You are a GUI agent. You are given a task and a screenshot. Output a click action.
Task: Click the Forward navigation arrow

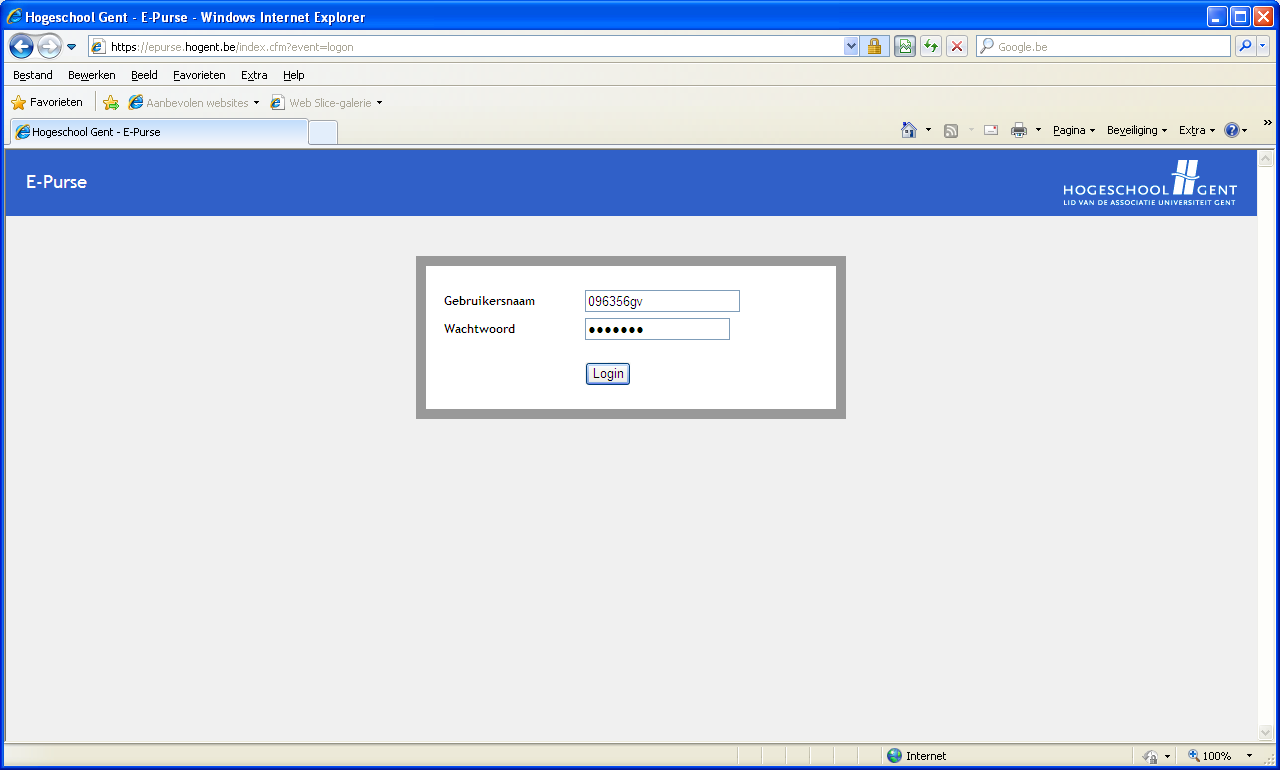[49, 46]
